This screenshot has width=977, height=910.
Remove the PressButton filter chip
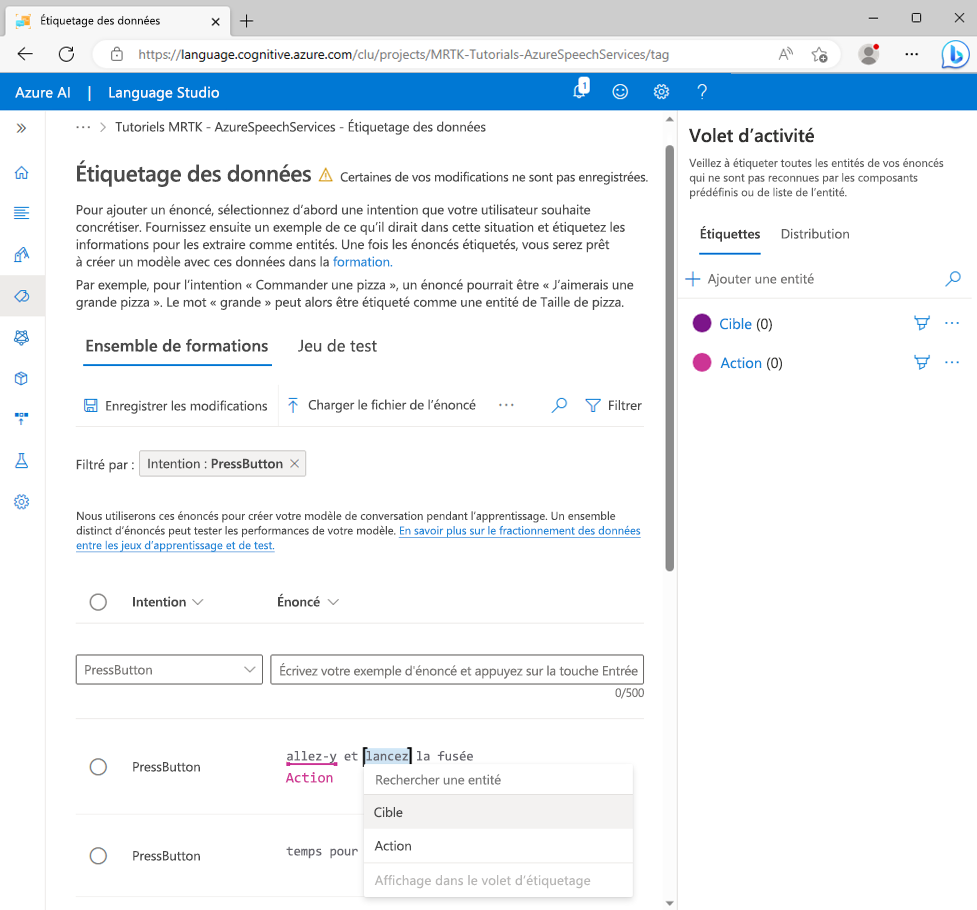(295, 464)
